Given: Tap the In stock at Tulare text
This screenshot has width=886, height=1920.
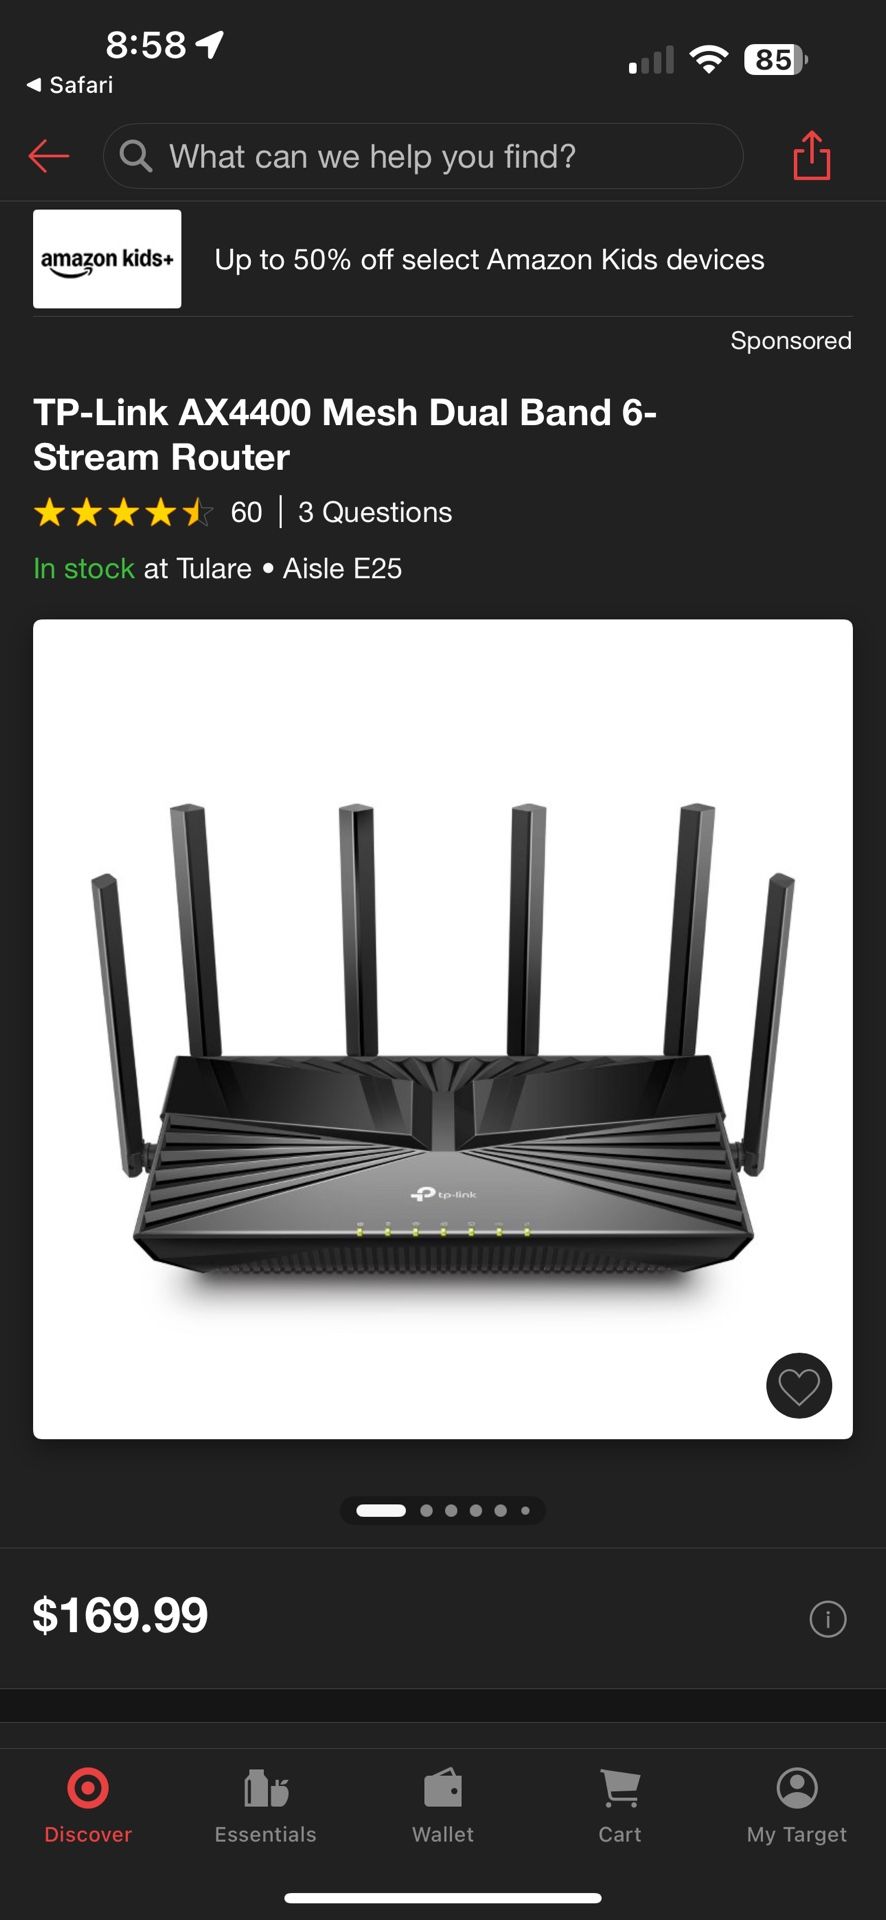Looking at the screenshot, I should (143, 569).
